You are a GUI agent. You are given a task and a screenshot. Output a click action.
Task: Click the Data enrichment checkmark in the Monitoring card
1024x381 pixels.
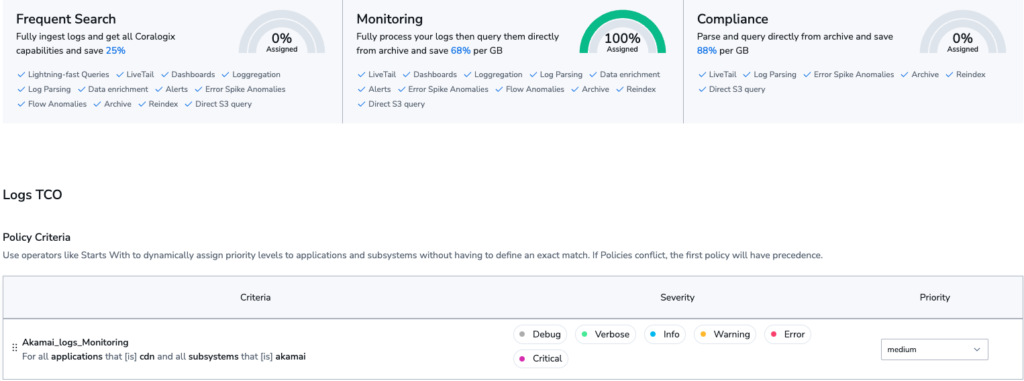[593, 75]
